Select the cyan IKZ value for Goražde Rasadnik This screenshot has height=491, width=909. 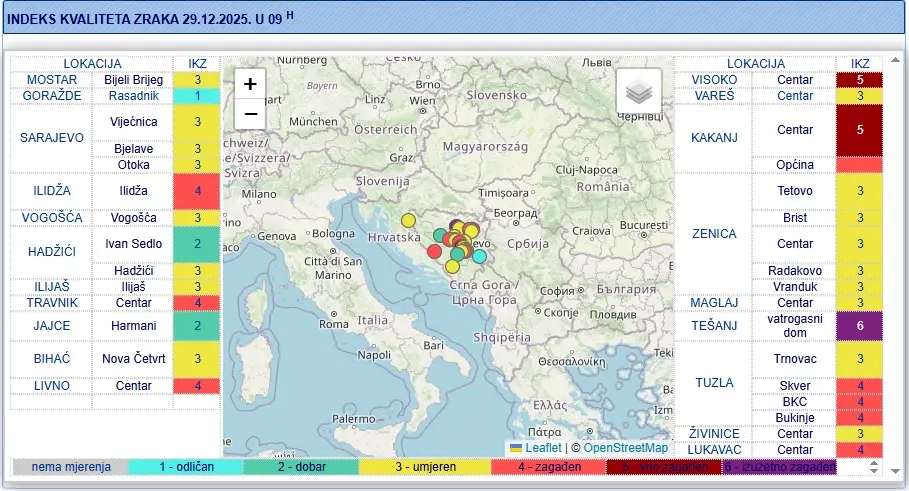click(198, 96)
